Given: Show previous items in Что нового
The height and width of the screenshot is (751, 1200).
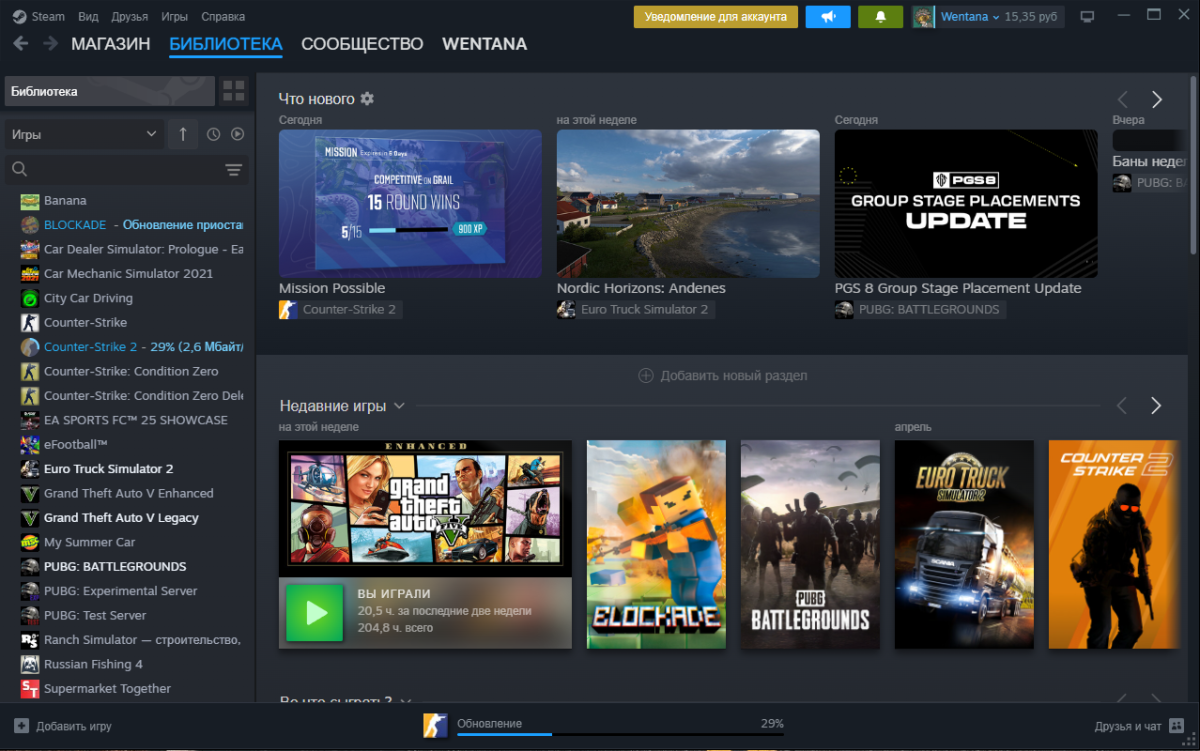Looking at the screenshot, I should pyautogui.click(x=1122, y=100).
